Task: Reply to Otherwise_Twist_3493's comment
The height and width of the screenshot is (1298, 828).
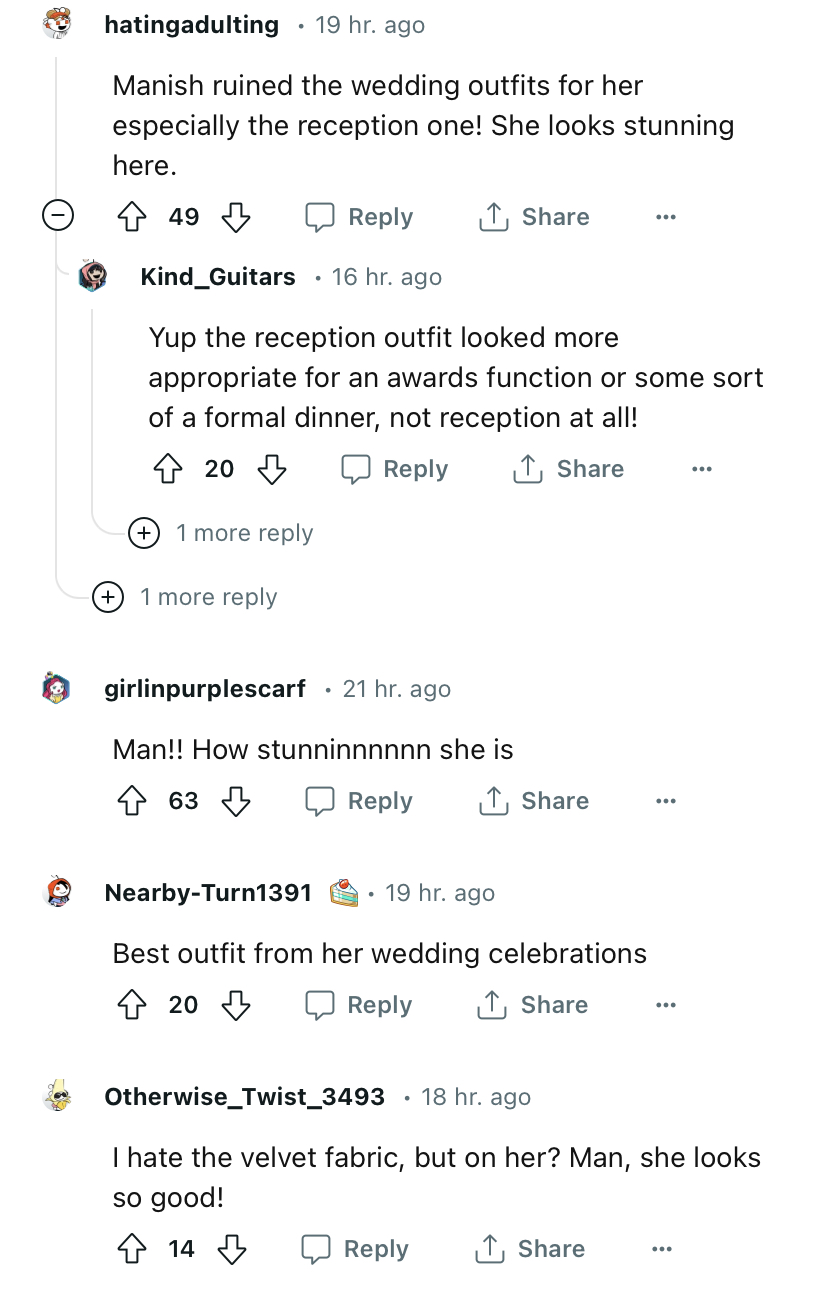Action: [x=356, y=1249]
